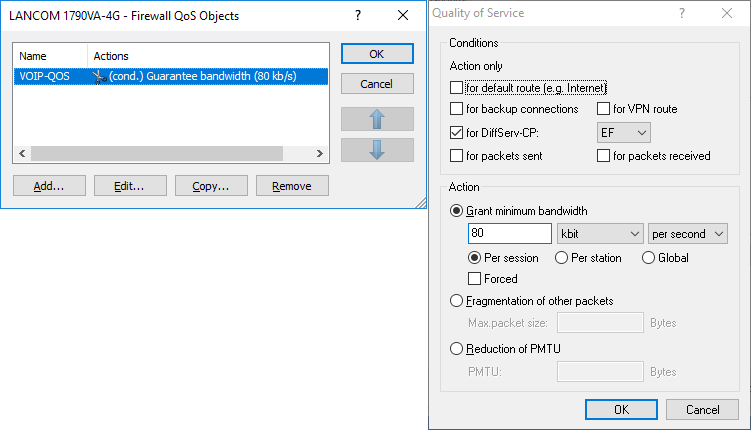Select 'Fragmentation of other packets' action
Image resolution: width=751 pixels, height=430 pixels.
pyautogui.click(x=457, y=301)
